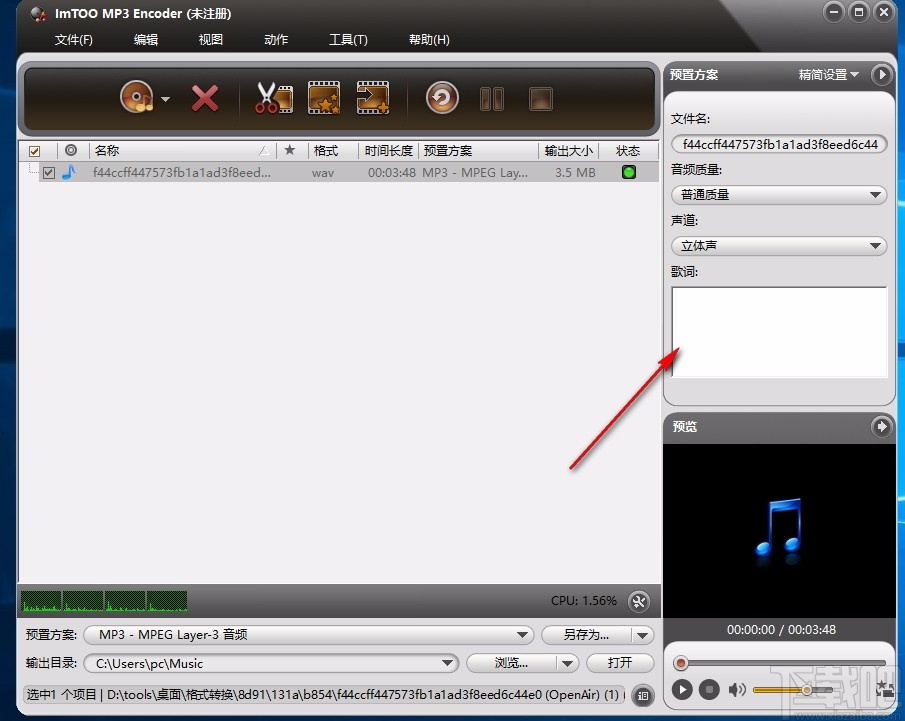Start conversion with the circular arrow icon
The height and width of the screenshot is (721, 905).
[441, 98]
